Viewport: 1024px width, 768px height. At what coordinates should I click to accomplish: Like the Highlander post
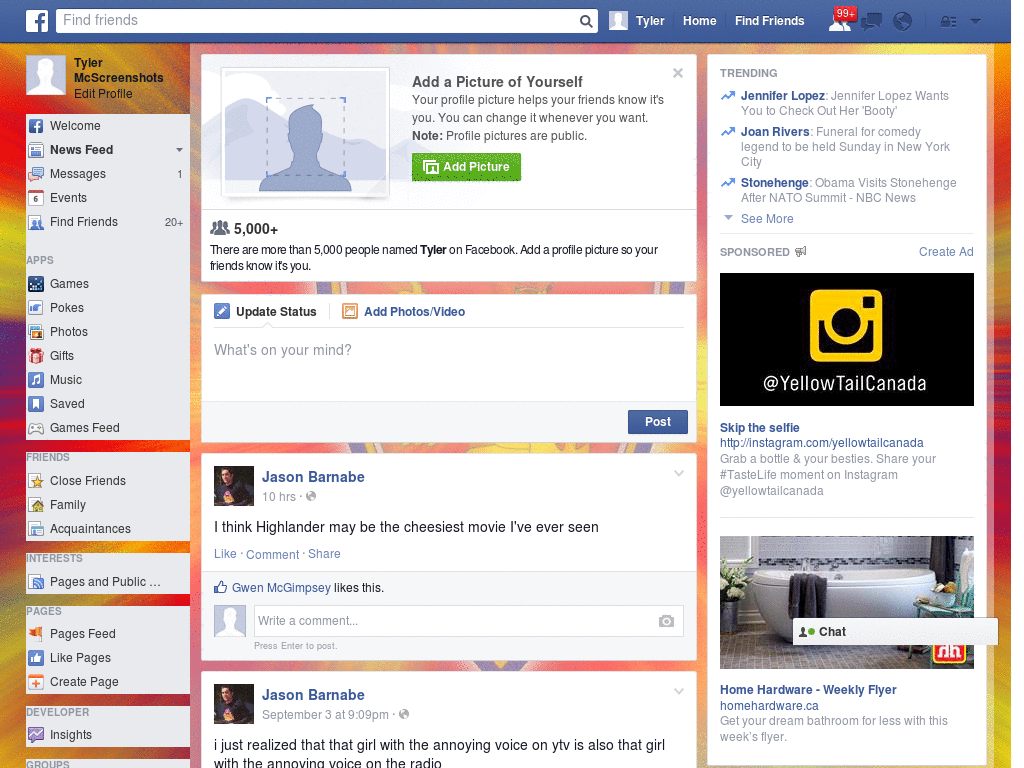[225, 554]
